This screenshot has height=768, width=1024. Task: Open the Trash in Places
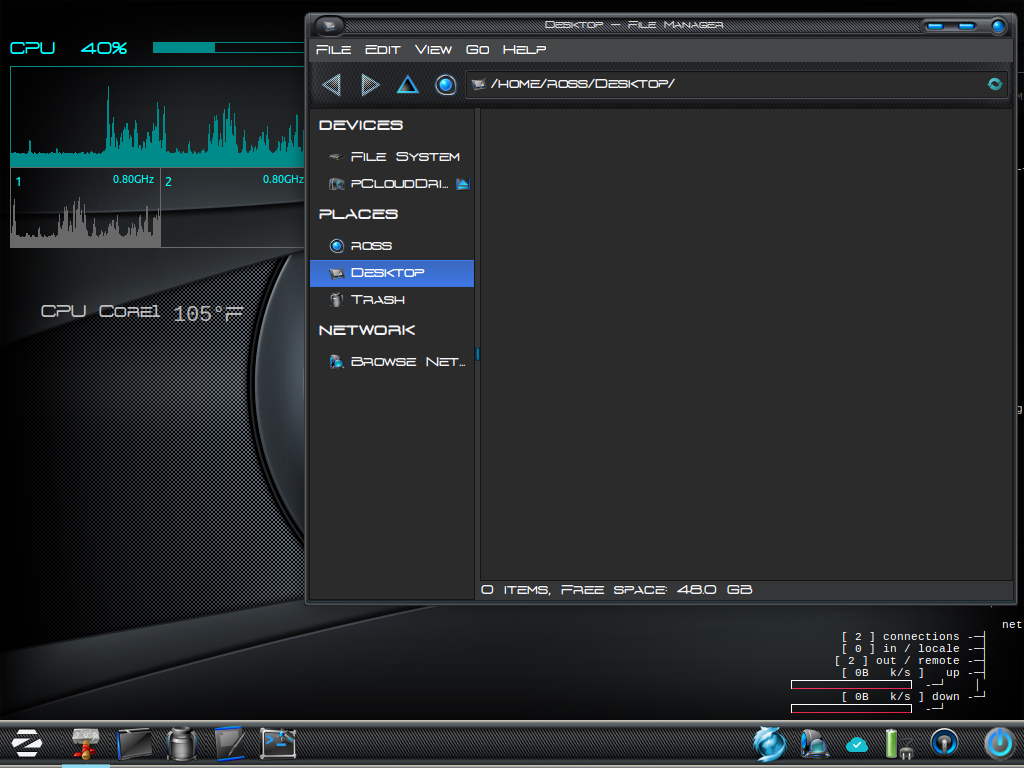point(377,300)
